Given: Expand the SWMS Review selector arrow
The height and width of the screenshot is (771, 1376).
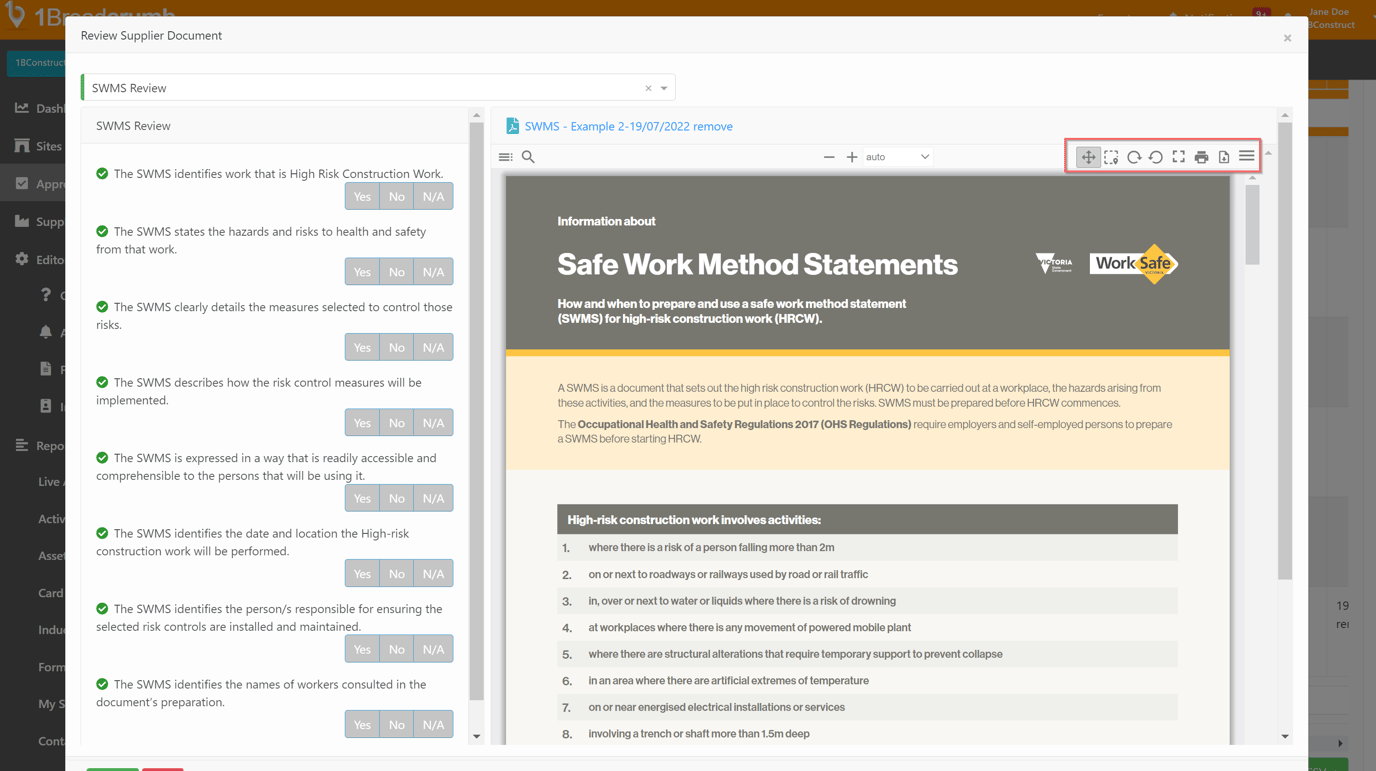Looking at the screenshot, I should pos(664,88).
